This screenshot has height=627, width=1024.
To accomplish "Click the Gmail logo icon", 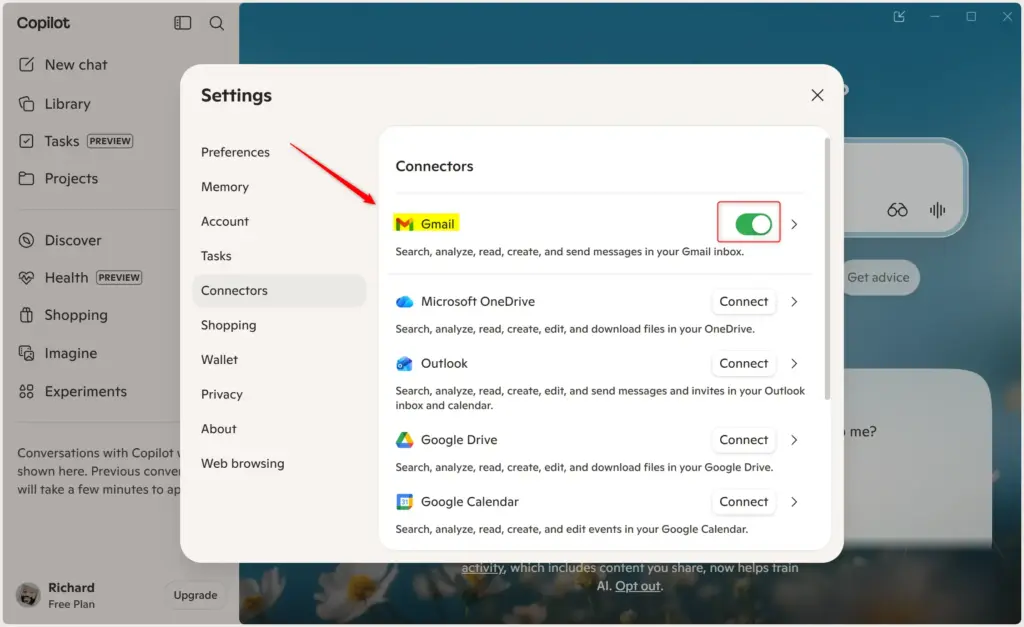I will pyautogui.click(x=404, y=224).
